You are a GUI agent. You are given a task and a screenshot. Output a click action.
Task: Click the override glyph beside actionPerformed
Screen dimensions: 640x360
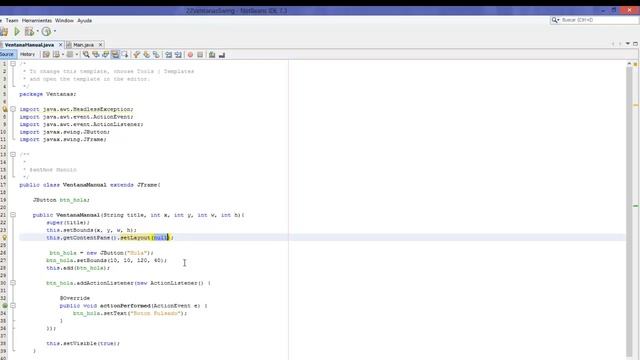pyautogui.click(x=4, y=305)
